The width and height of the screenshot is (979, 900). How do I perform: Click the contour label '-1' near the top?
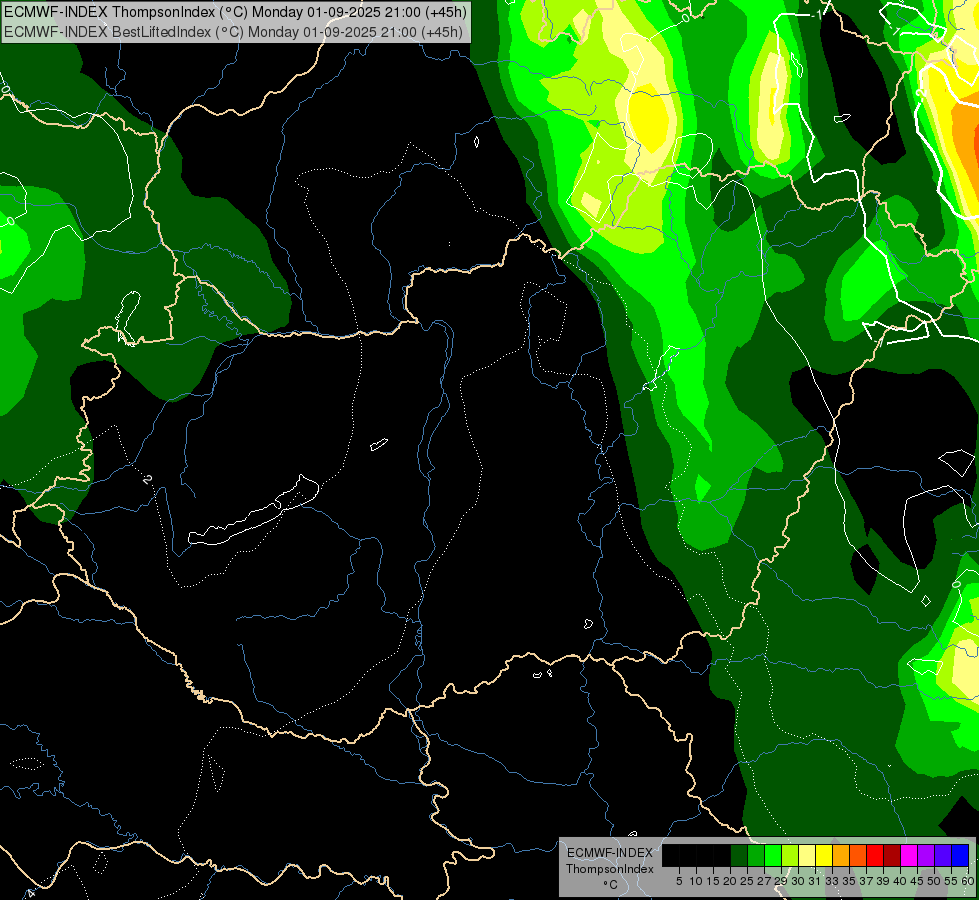pos(815,15)
